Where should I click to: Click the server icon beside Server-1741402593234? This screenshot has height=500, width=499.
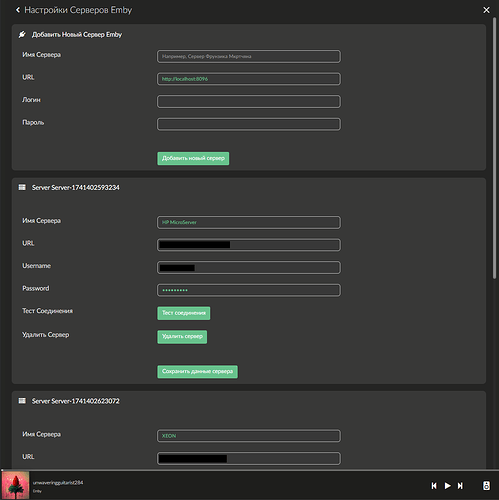[22, 187]
